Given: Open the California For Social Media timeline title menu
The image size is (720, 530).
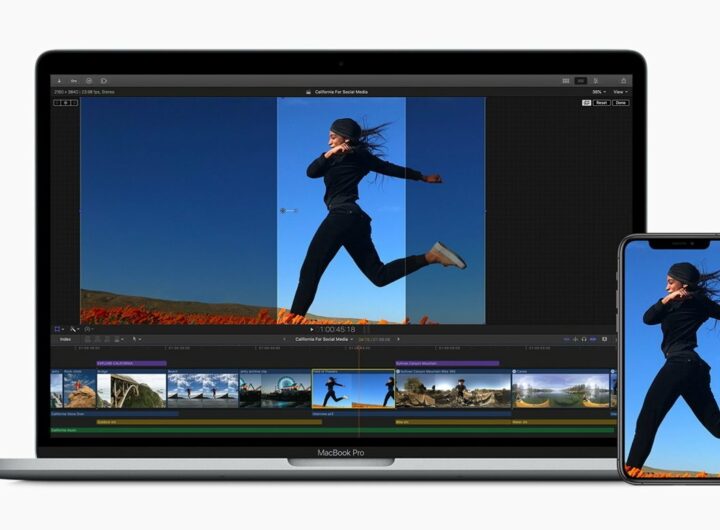Looking at the screenshot, I should (322, 339).
